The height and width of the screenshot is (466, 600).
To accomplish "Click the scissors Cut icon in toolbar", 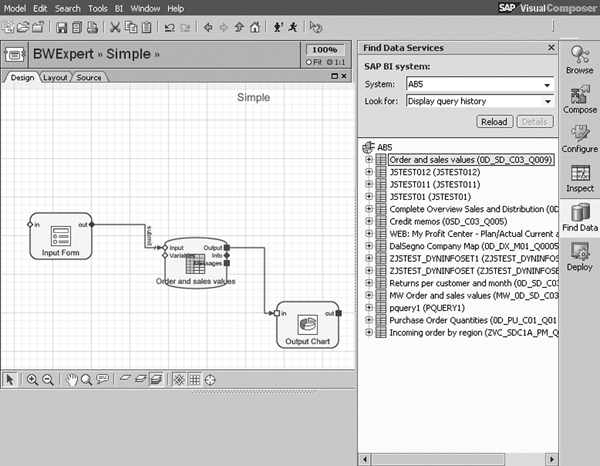I will pos(117,26).
